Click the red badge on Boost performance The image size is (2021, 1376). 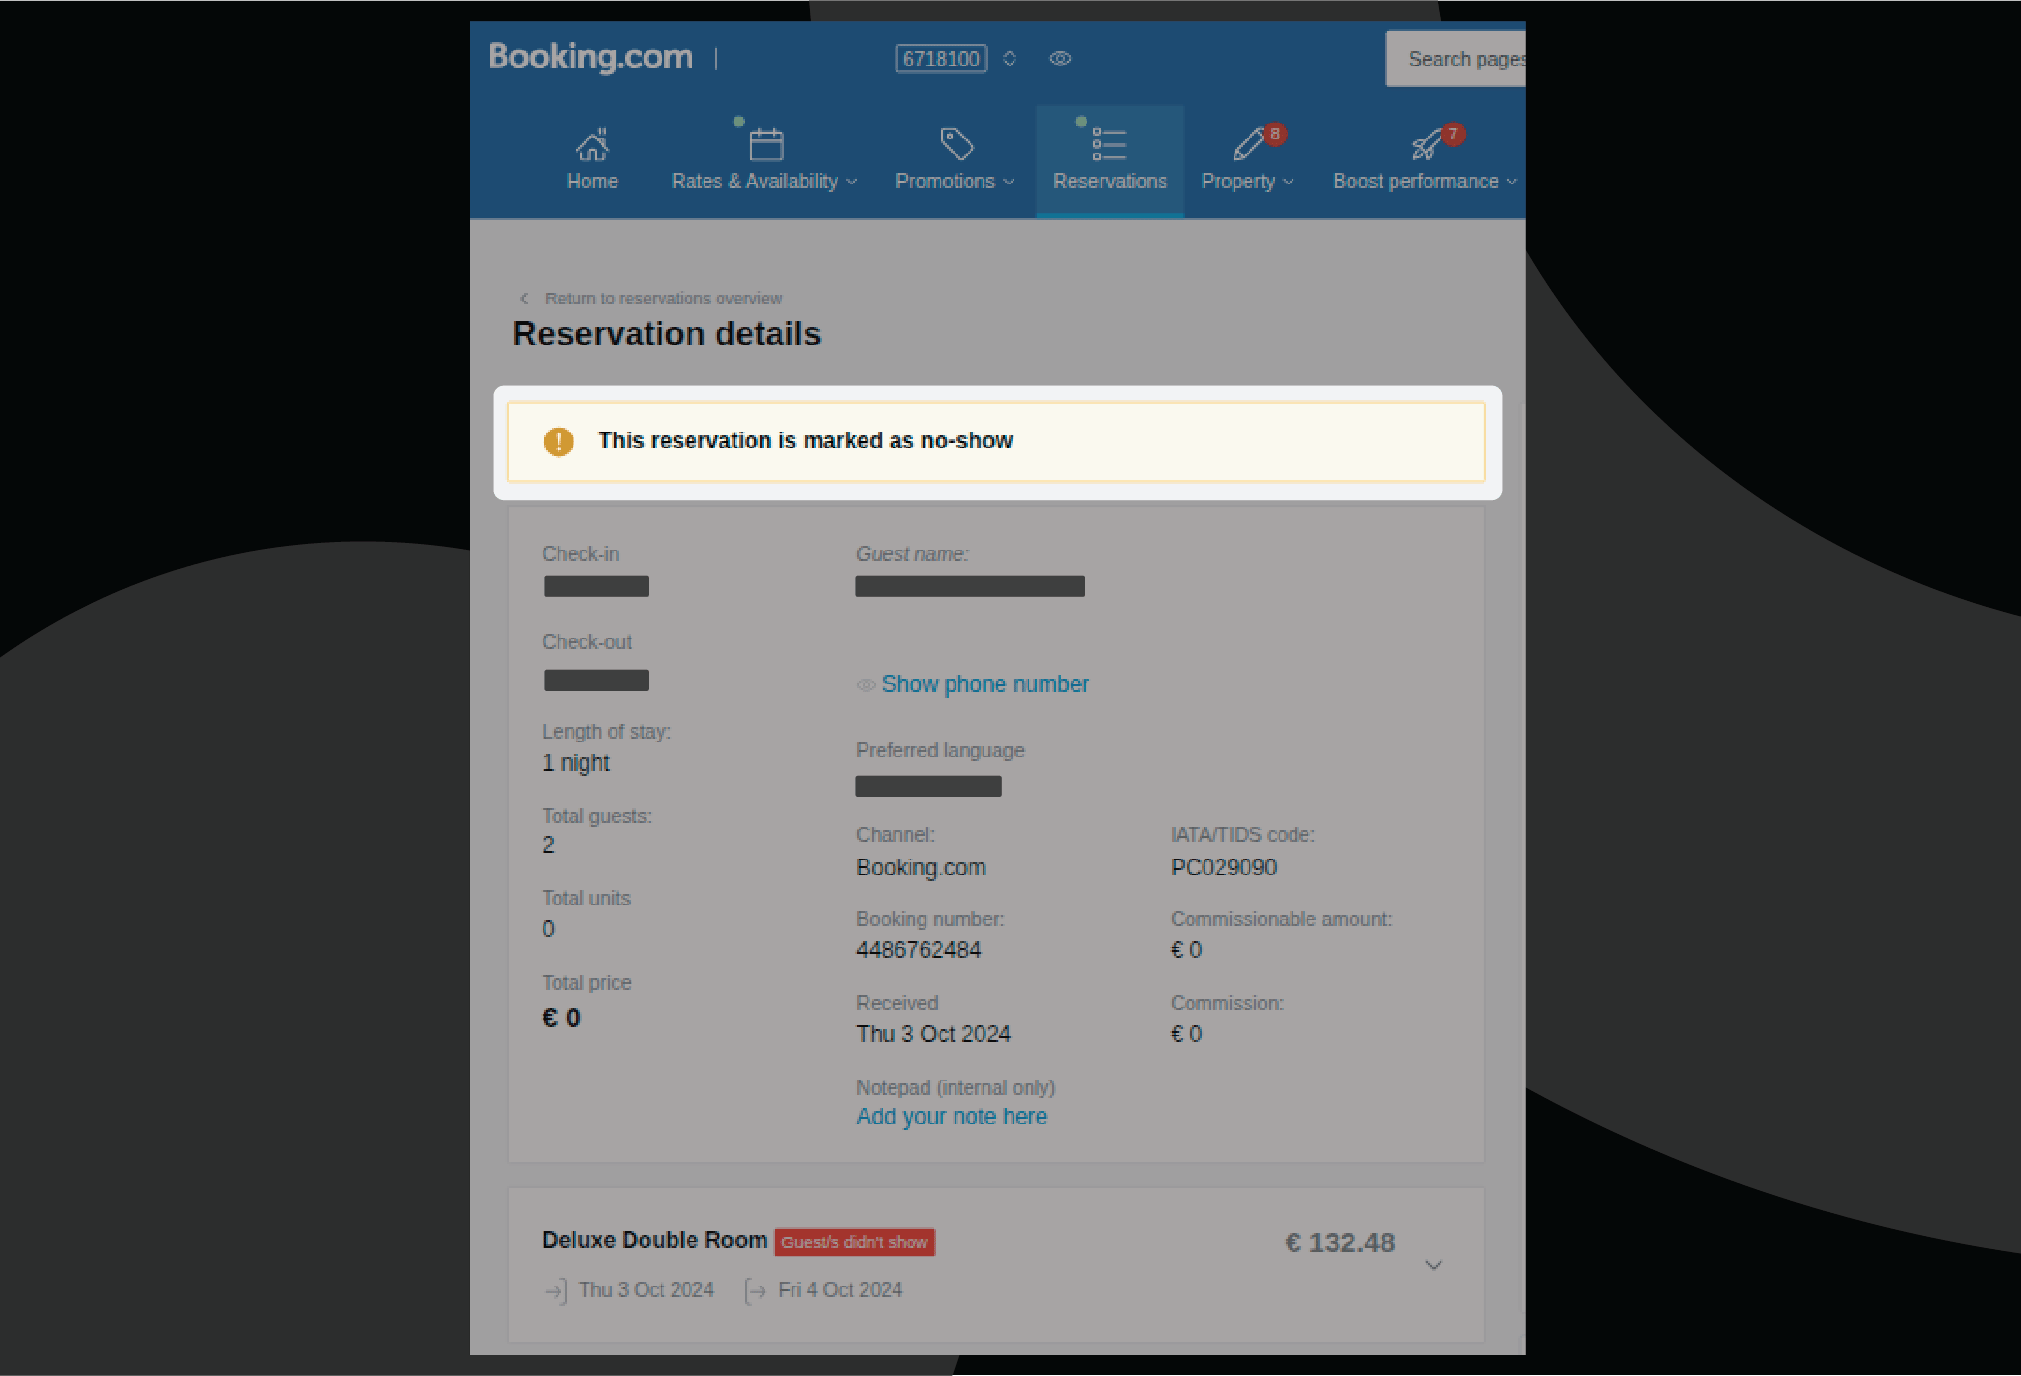[1452, 133]
